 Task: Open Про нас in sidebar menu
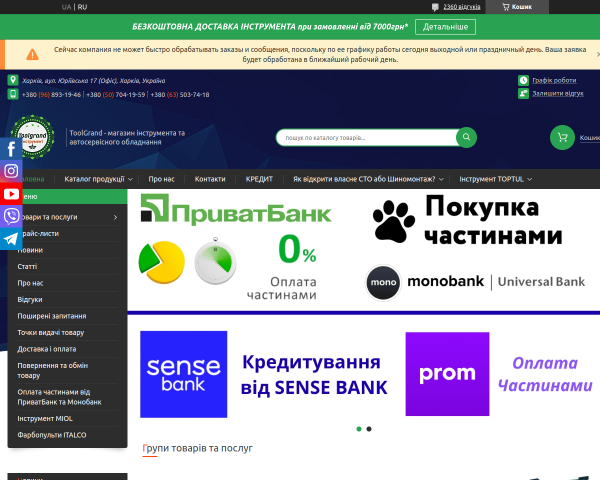(30, 283)
